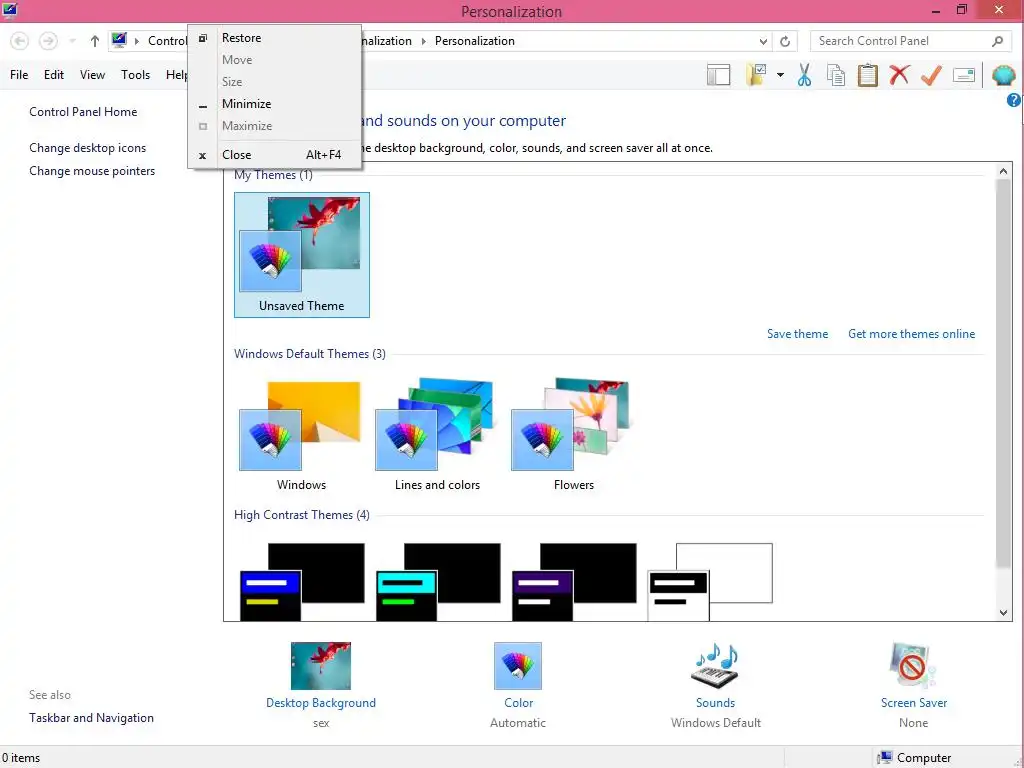Click the Color text link

pos(519,703)
